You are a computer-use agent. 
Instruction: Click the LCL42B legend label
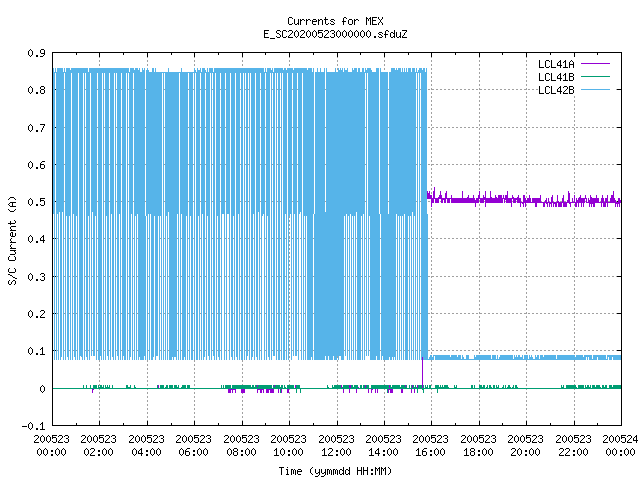coord(556,90)
